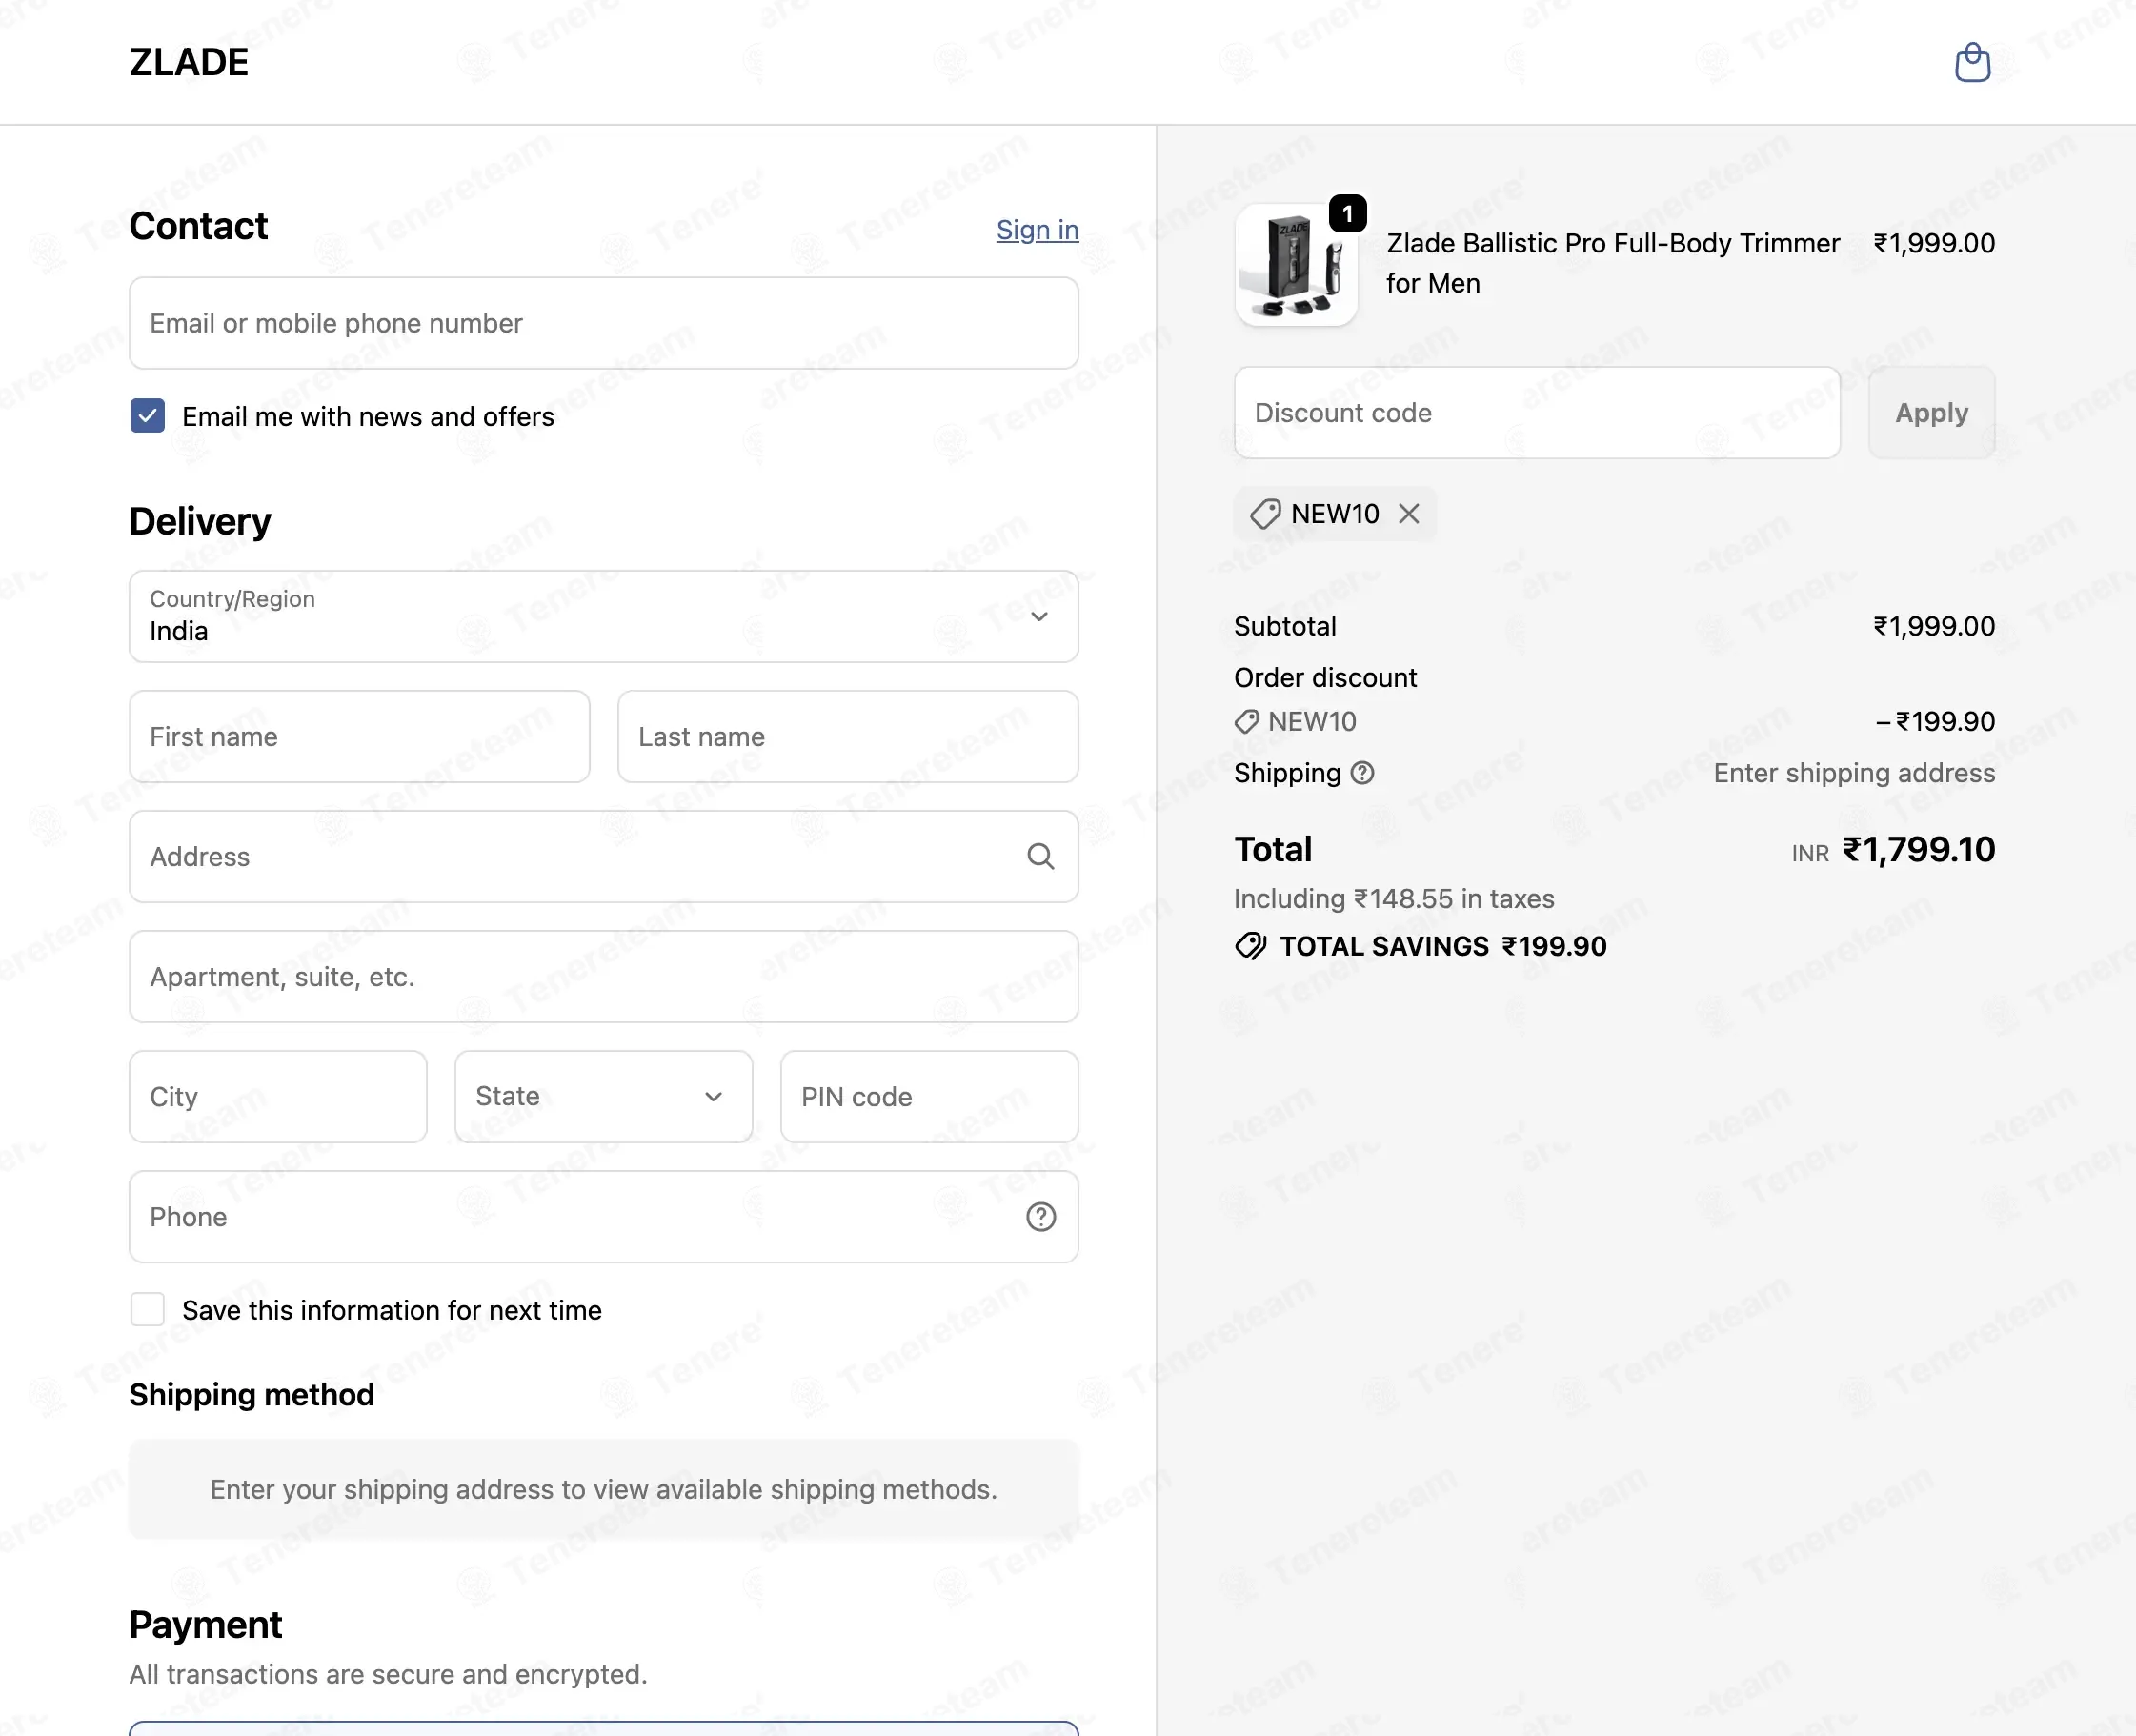
Task: Focus the Discount code field
Action: tap(1537, 413)
